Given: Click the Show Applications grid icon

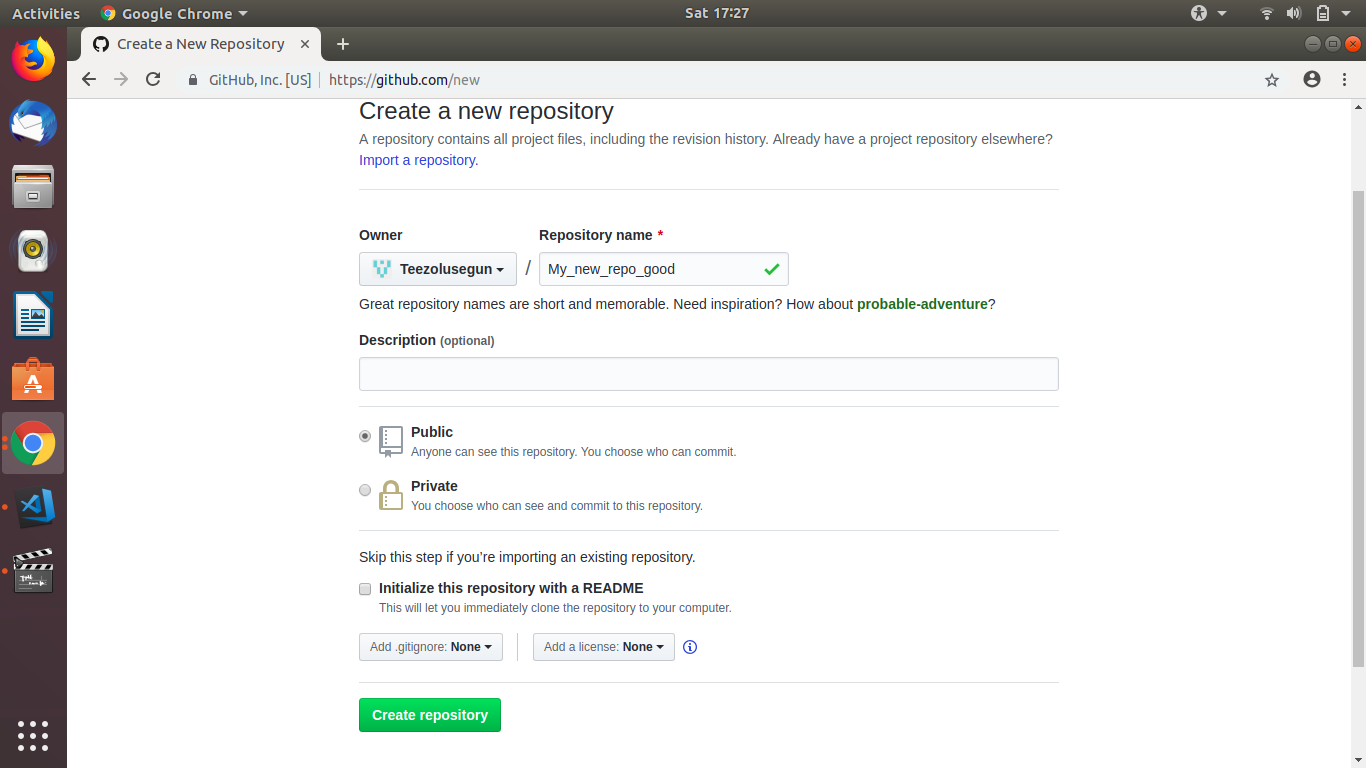Looking at the screenshot, I should (33, 735).
